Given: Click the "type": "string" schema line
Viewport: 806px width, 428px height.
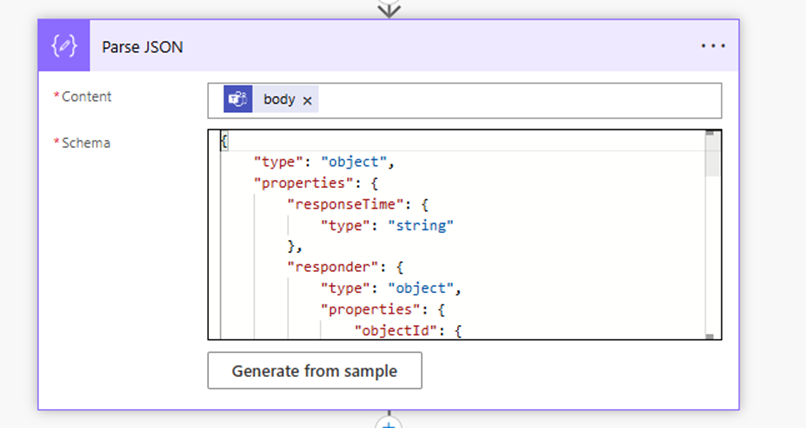Looking at the screenshot, I should pos(387,226).
